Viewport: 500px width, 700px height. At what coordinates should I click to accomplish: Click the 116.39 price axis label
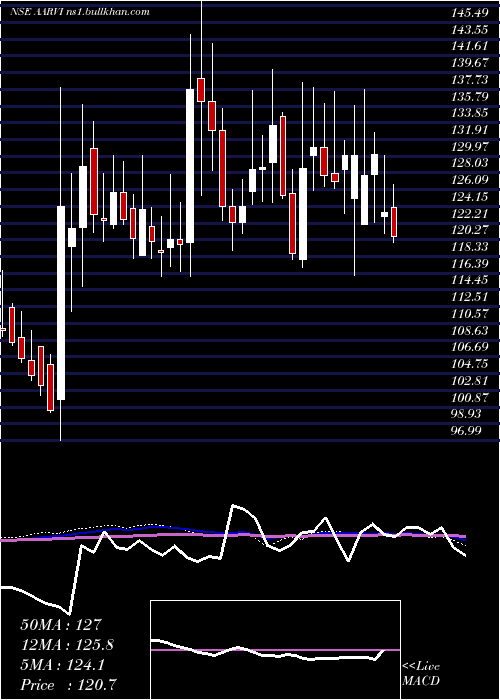[x=469, y=264]
